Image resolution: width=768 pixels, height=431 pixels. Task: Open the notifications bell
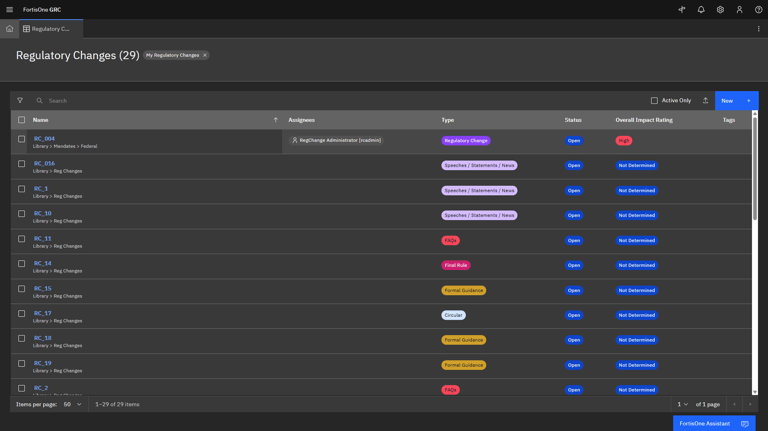(x=701, y=10)
